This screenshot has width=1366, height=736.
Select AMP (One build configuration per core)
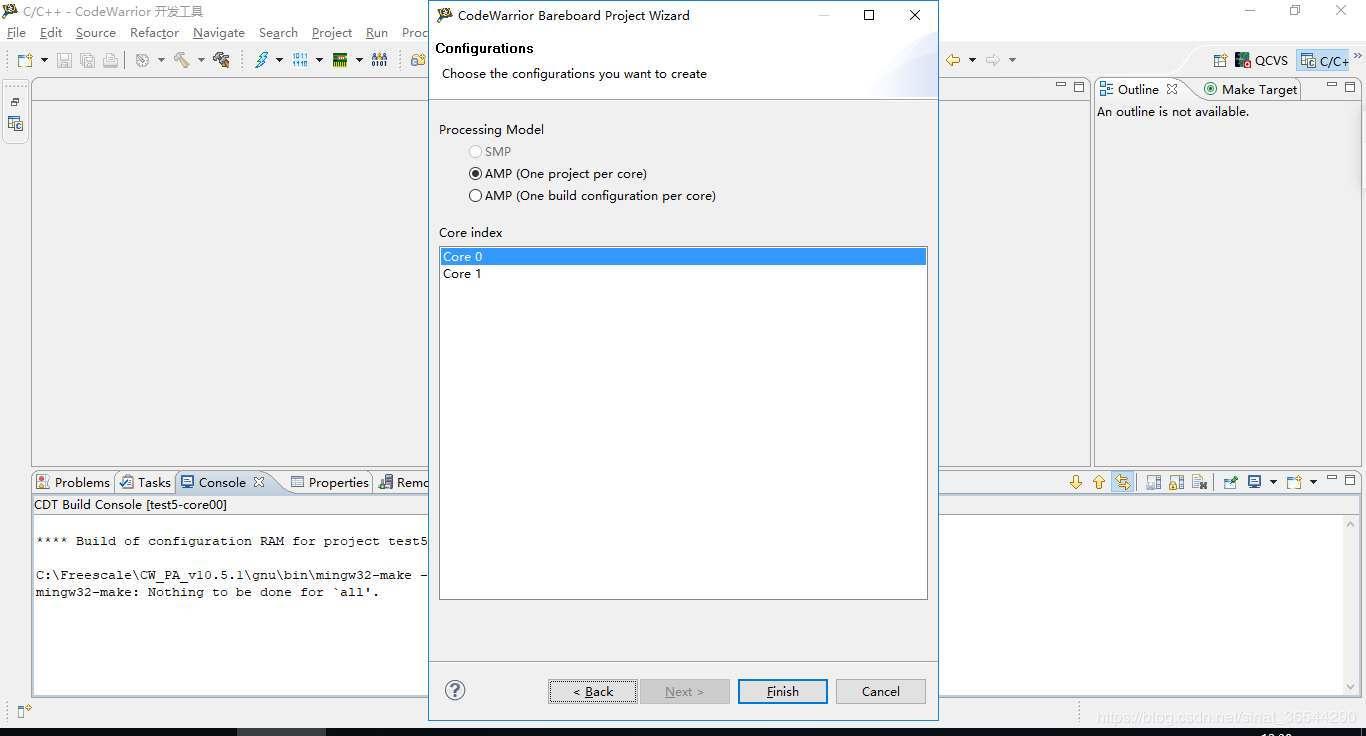pyautogui.click(x=476, y=196)
